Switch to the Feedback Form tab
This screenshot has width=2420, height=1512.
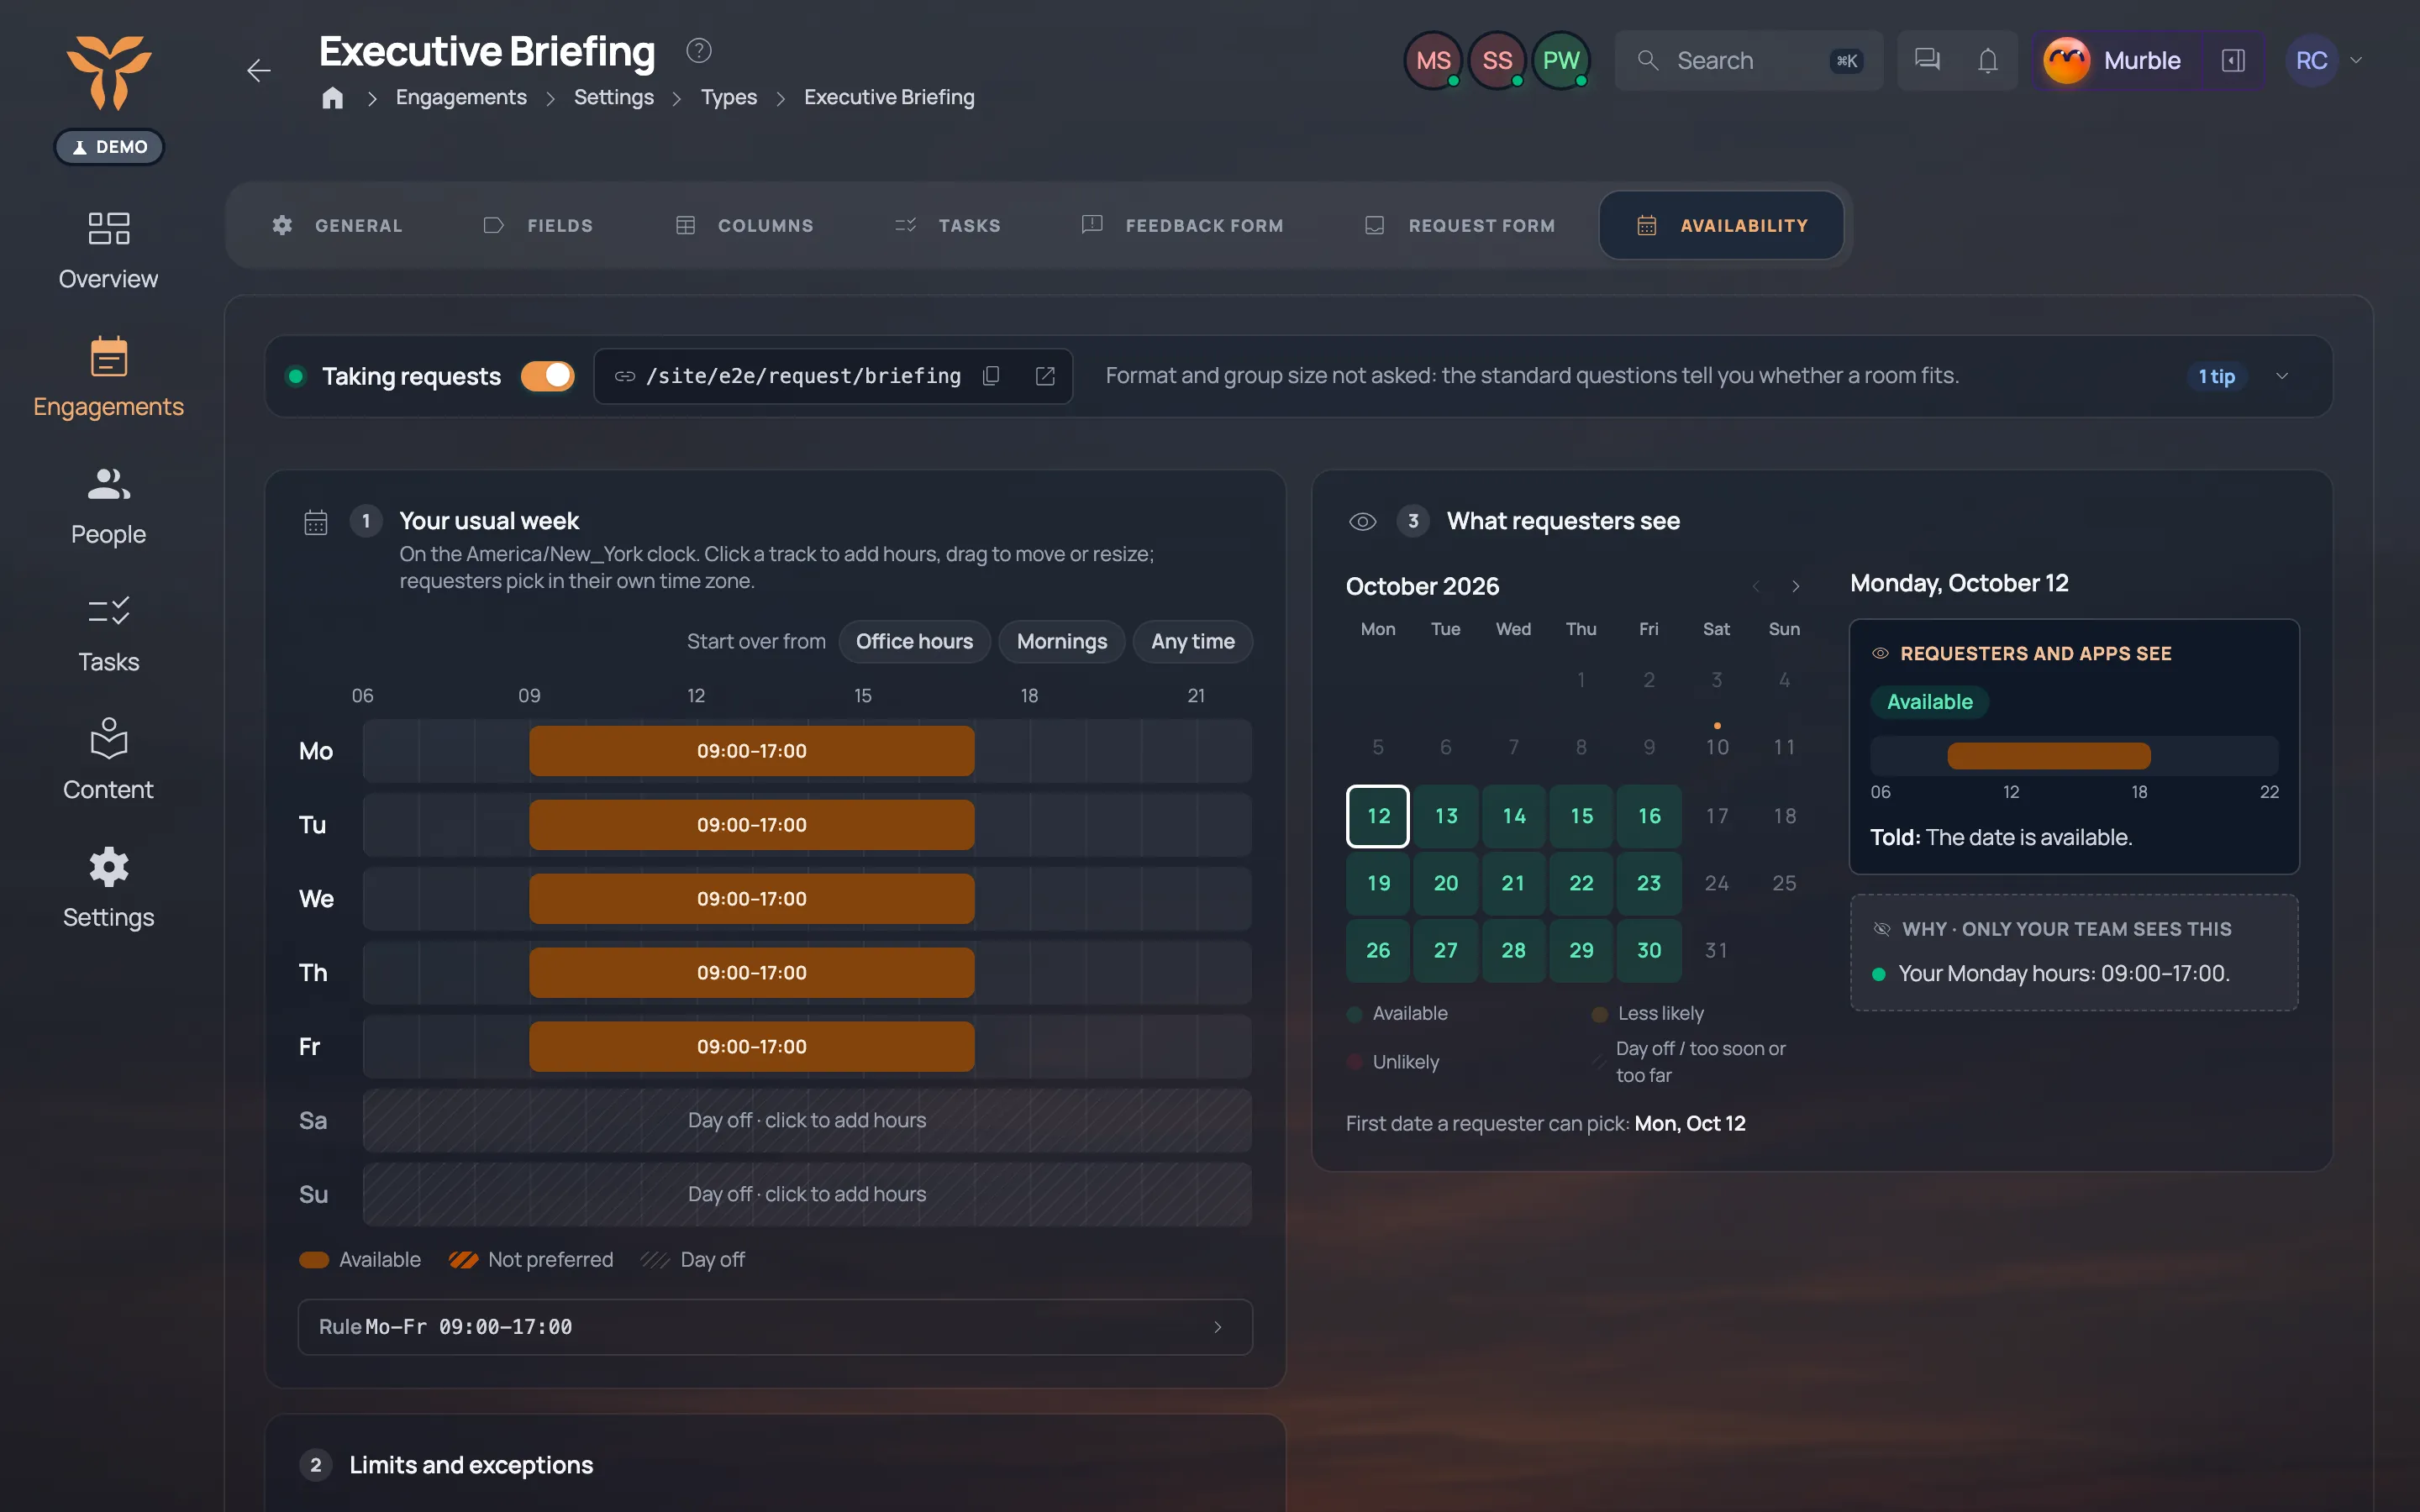pyautogui.click(x=1183, y=225)
